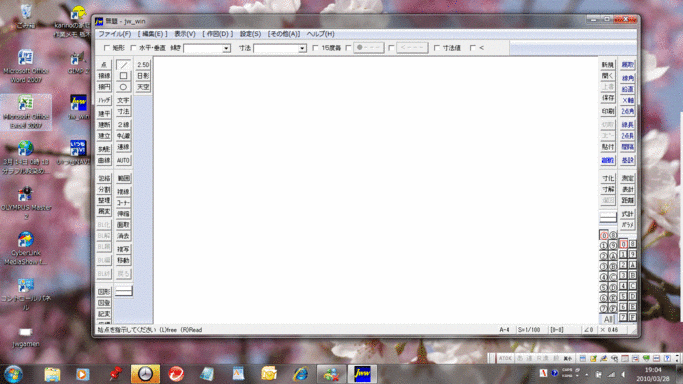This screenshot has height=384, width=683.
Task: Tick the 寸法値 checkbox
Action: [437, 48]
